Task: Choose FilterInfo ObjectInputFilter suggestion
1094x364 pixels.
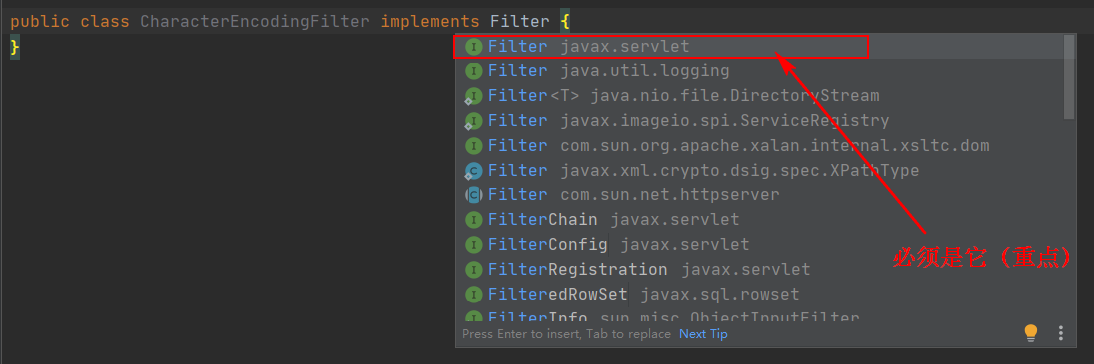Action: coord(760,315)
